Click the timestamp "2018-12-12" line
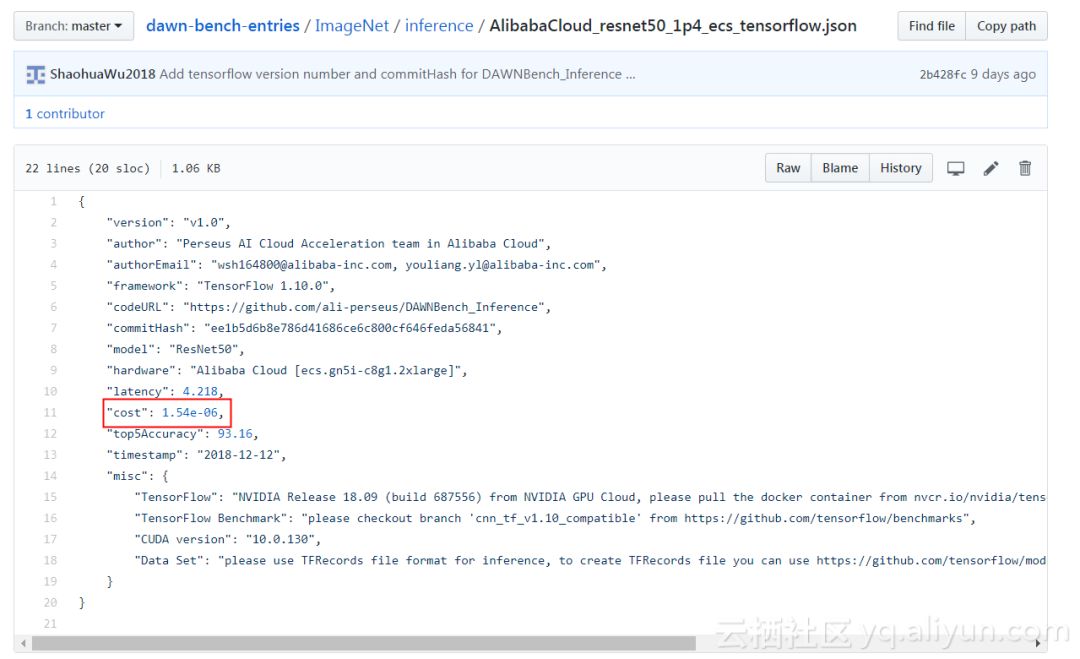The image size is (1080, 659). (196, 455)
